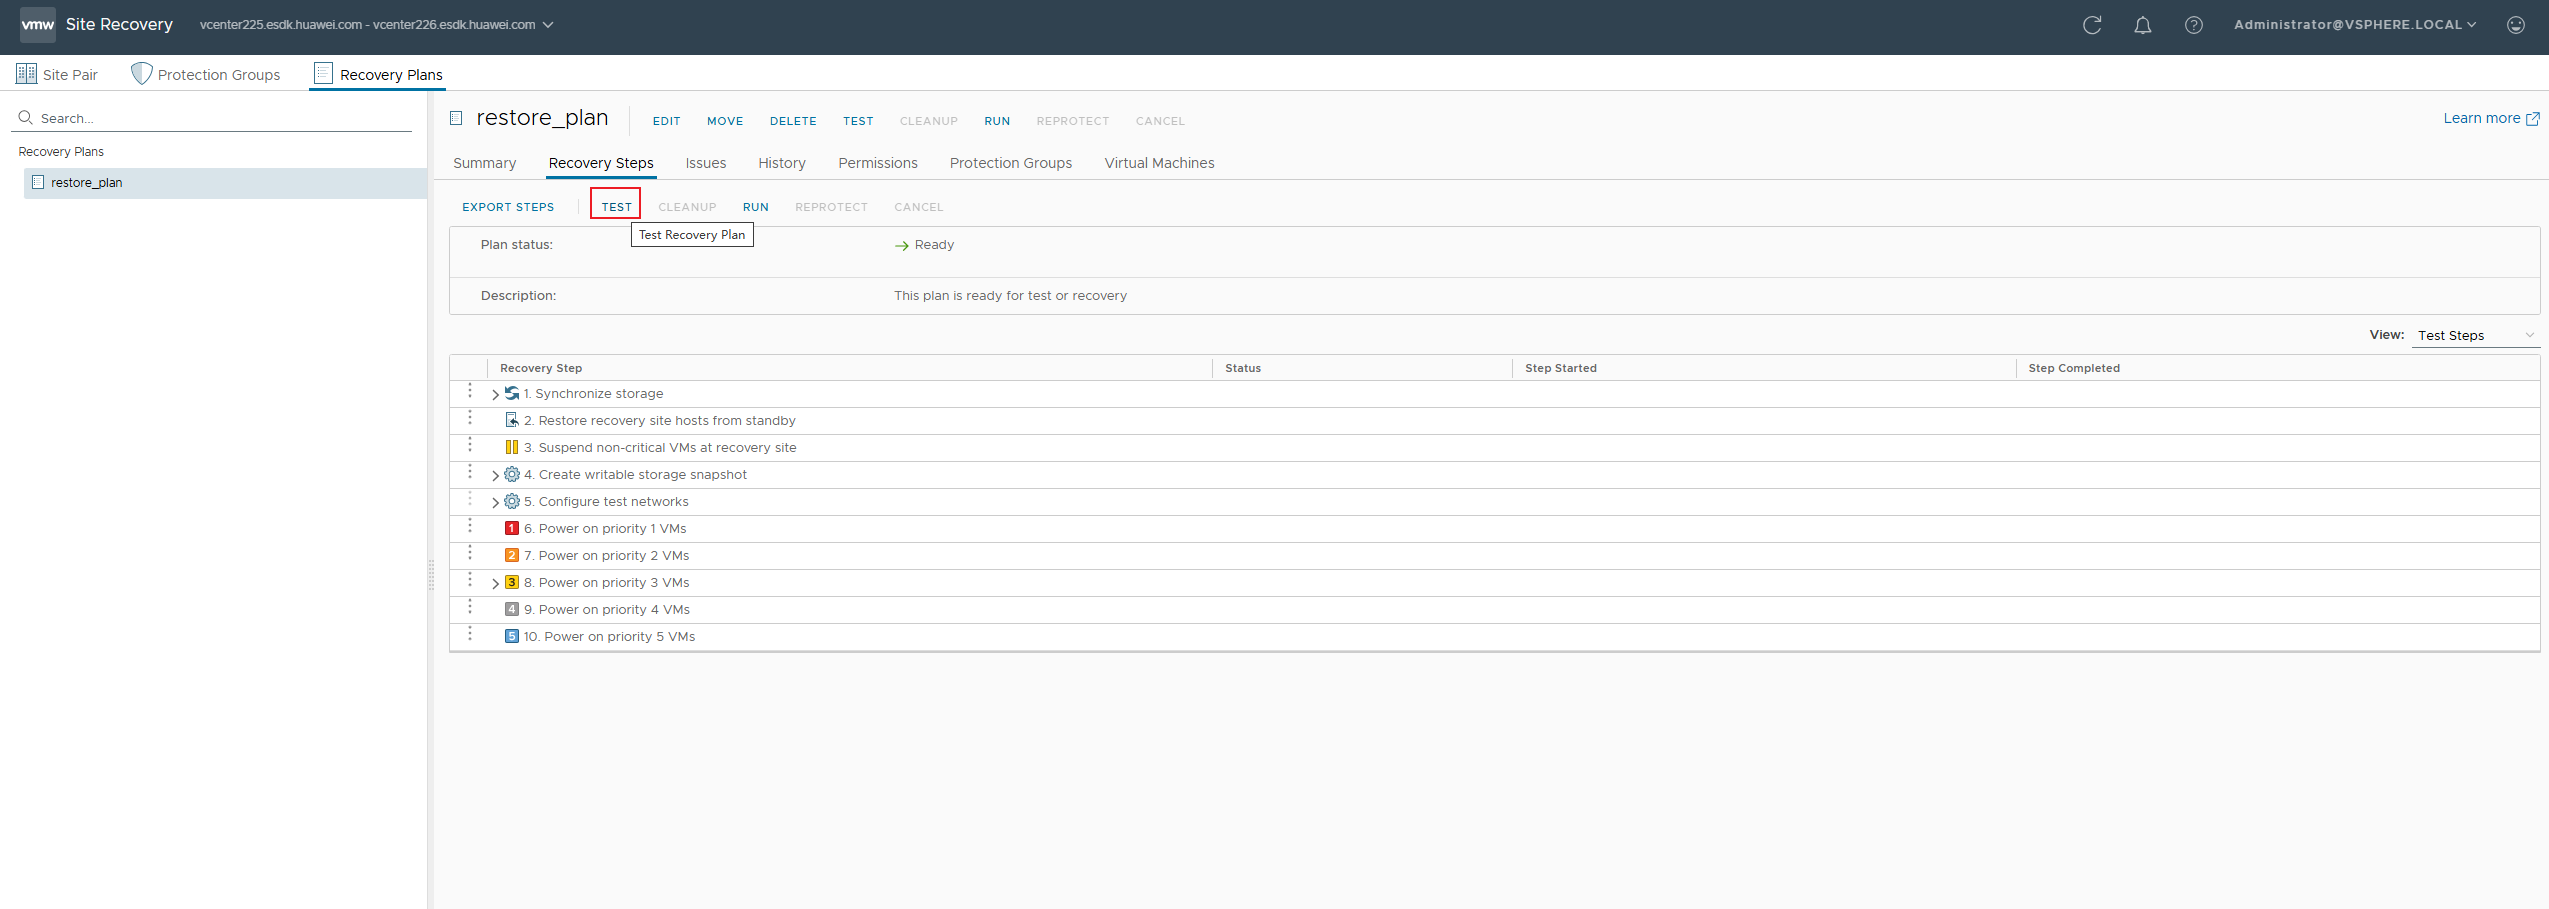Image resolution: width=2549 pixels, height=909 pixels.
Task: Select '6. Power on priority 1 VMs' row
Action: tap(1495, 529)
